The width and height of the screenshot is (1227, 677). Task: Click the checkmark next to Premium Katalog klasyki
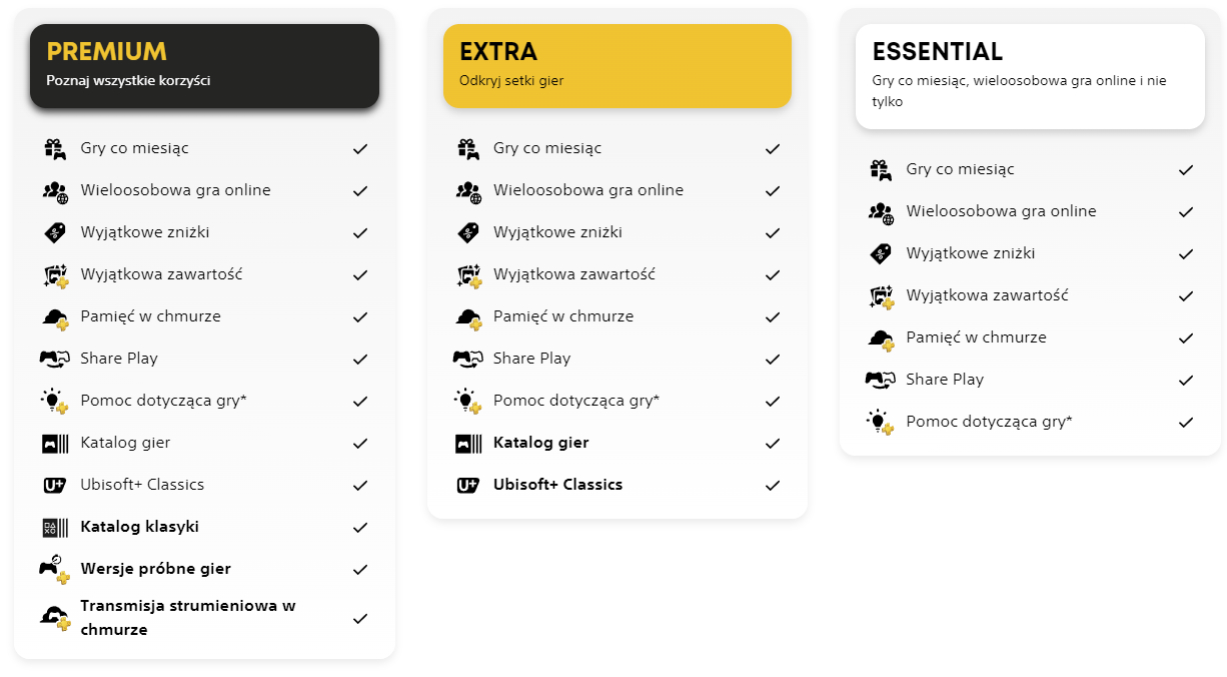tap(360, 527)
